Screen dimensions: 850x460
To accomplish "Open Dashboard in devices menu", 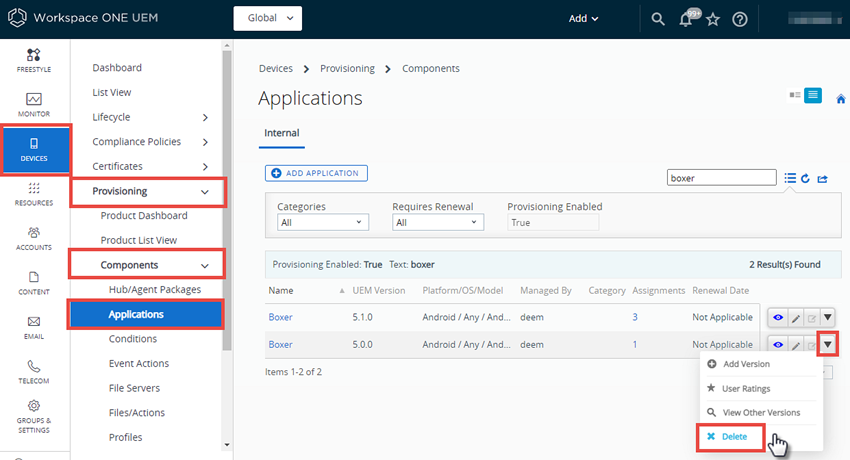I will [117, 68].
